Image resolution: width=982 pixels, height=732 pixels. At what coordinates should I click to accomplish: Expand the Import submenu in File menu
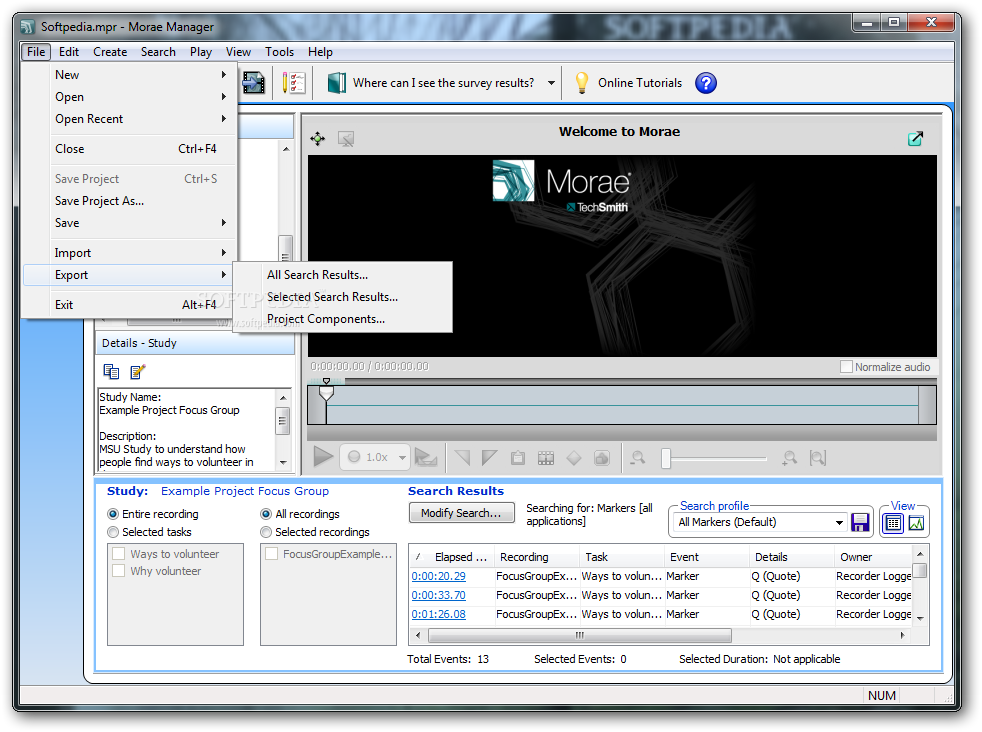tap(130, 253)
